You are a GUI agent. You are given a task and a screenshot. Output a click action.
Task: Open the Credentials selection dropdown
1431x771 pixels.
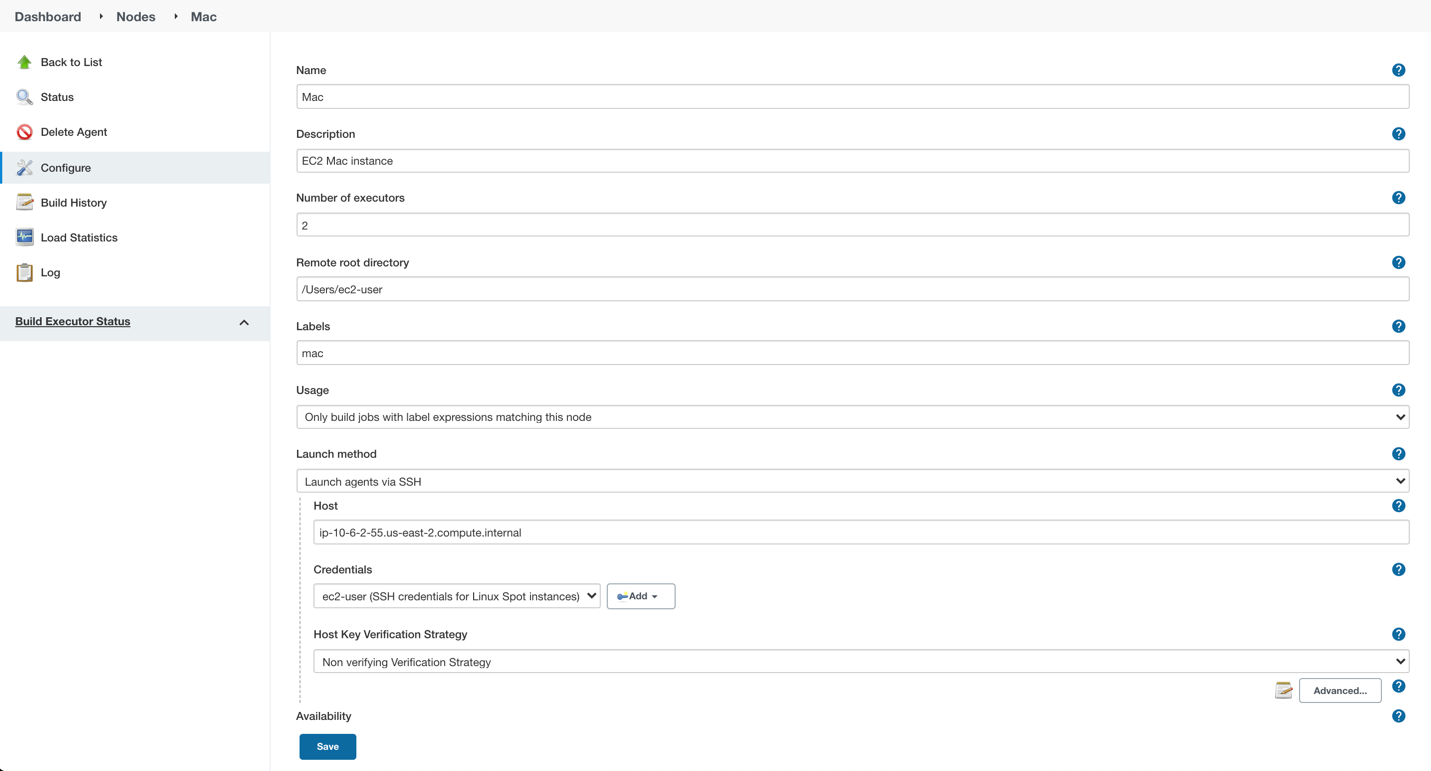pos(457,596)
